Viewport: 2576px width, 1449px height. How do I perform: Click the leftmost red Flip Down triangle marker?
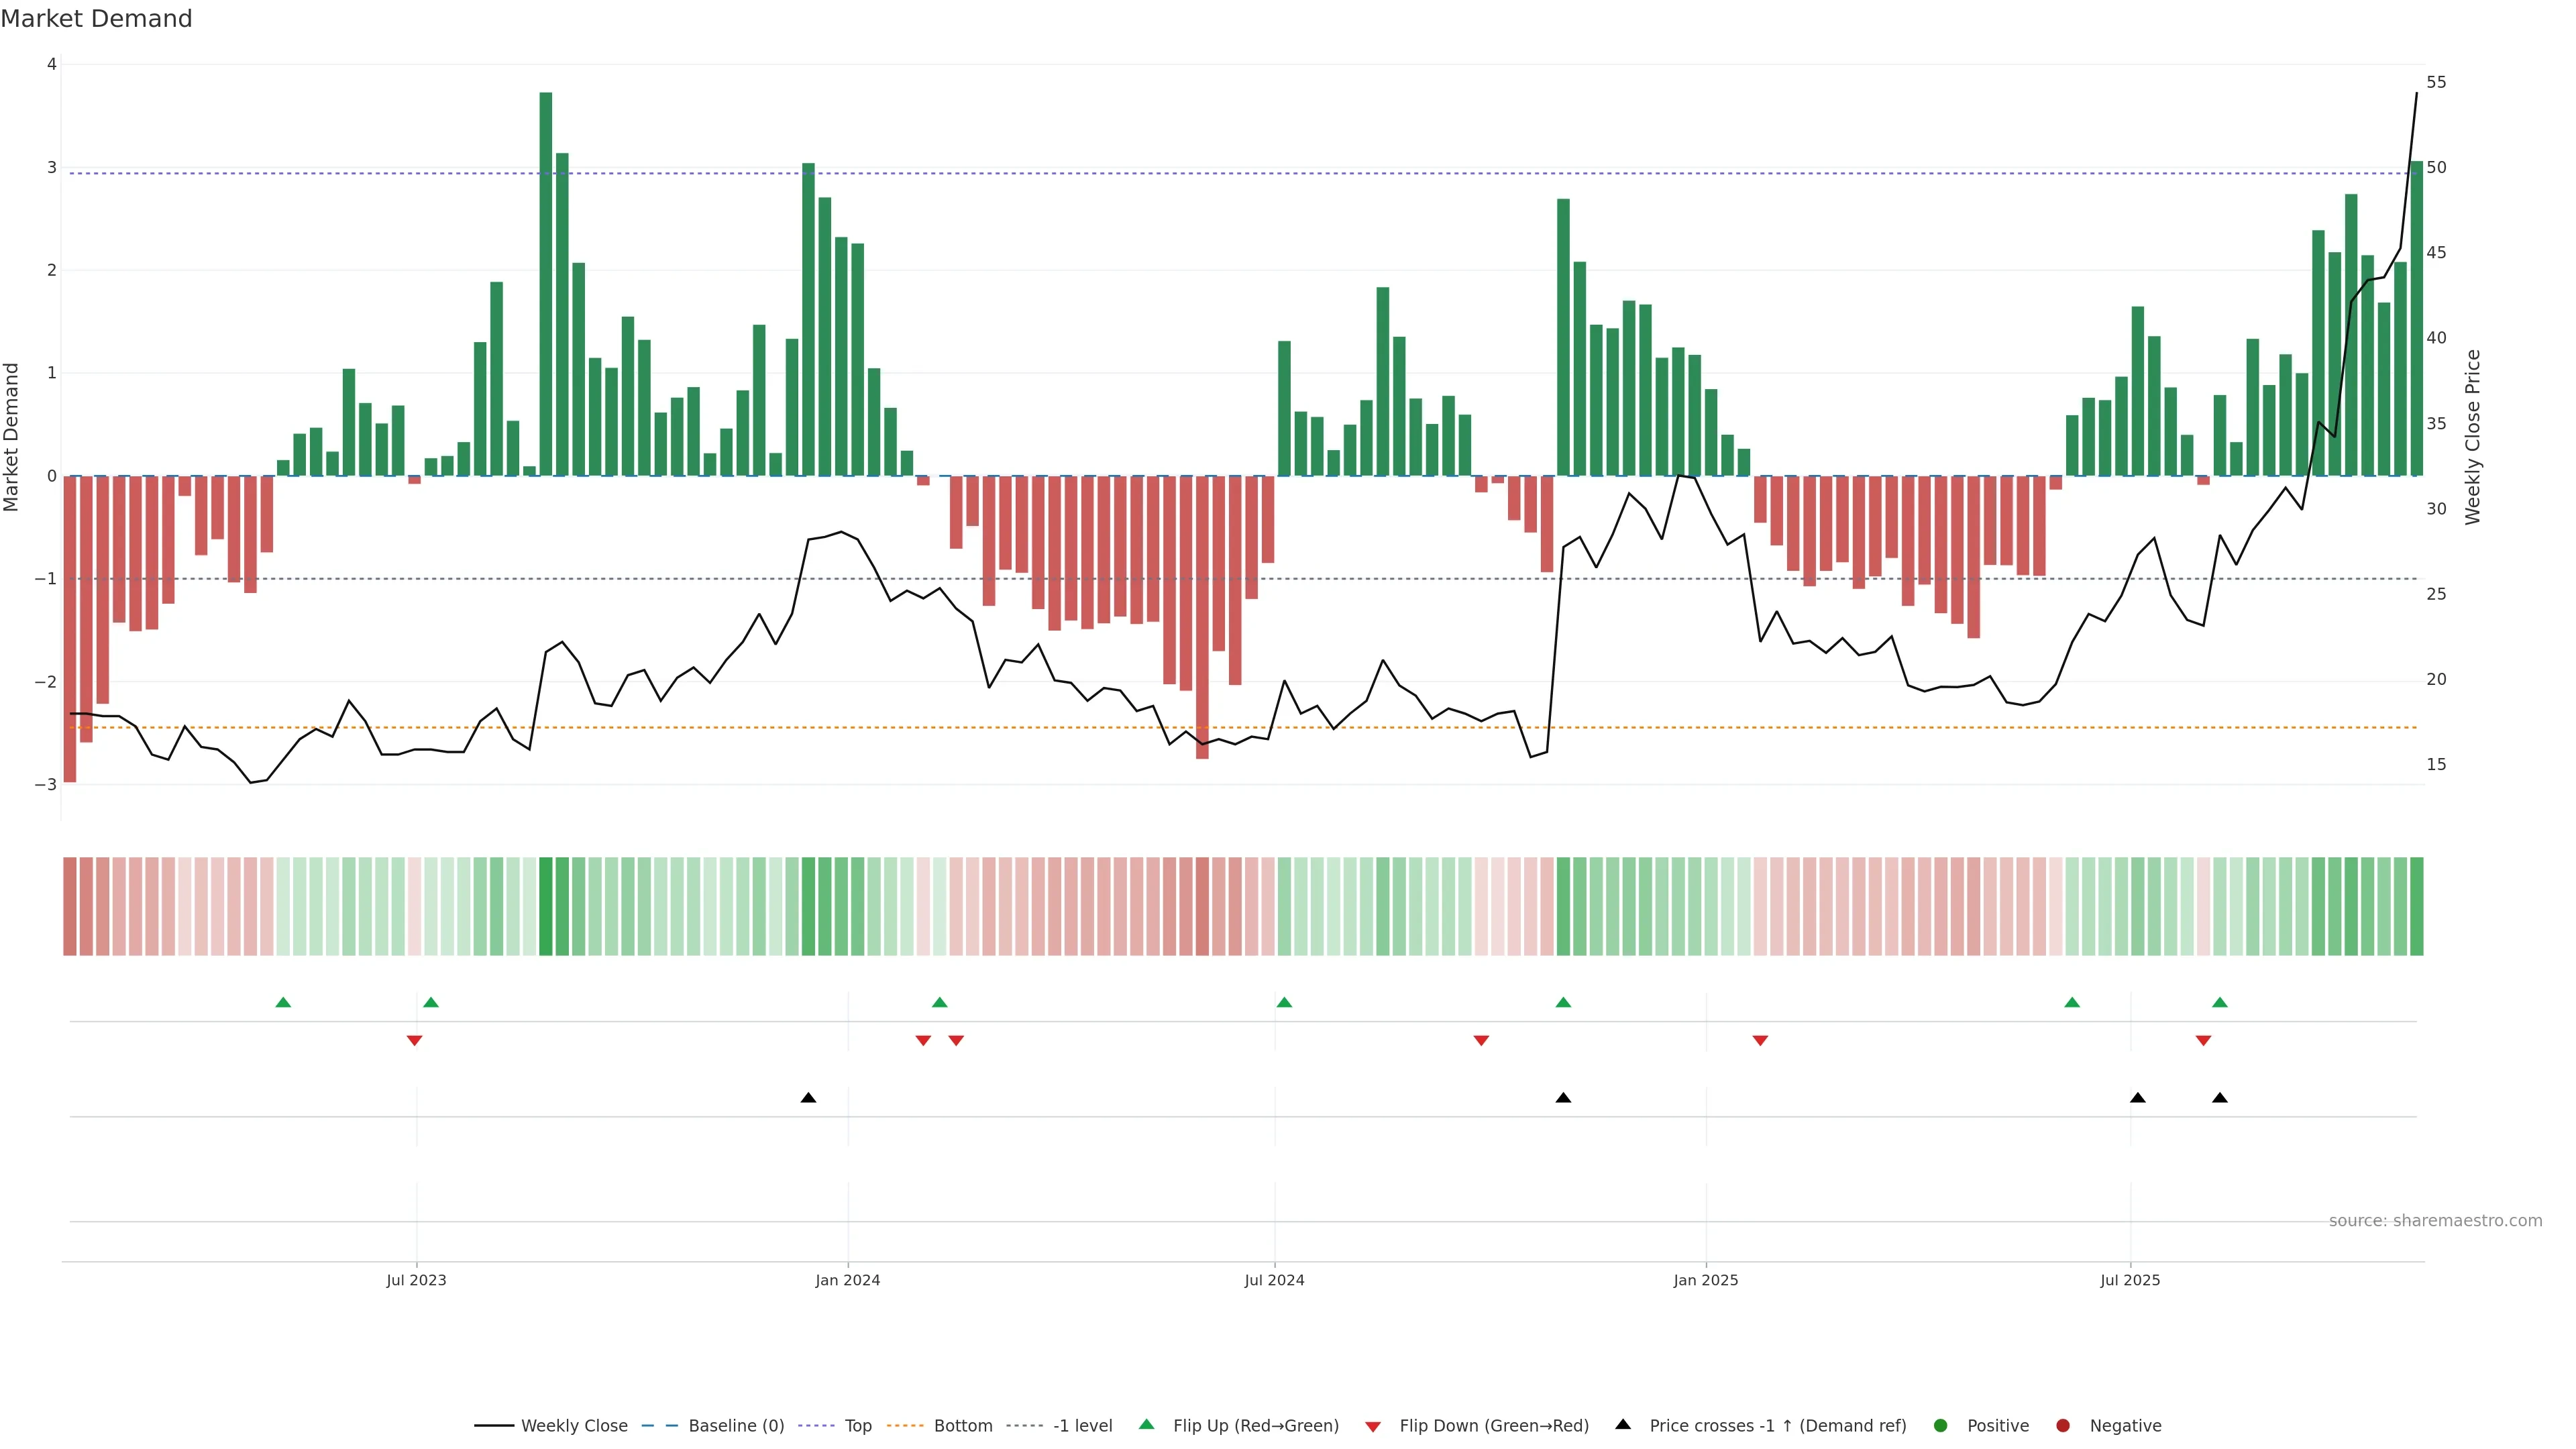(414, 1041)
